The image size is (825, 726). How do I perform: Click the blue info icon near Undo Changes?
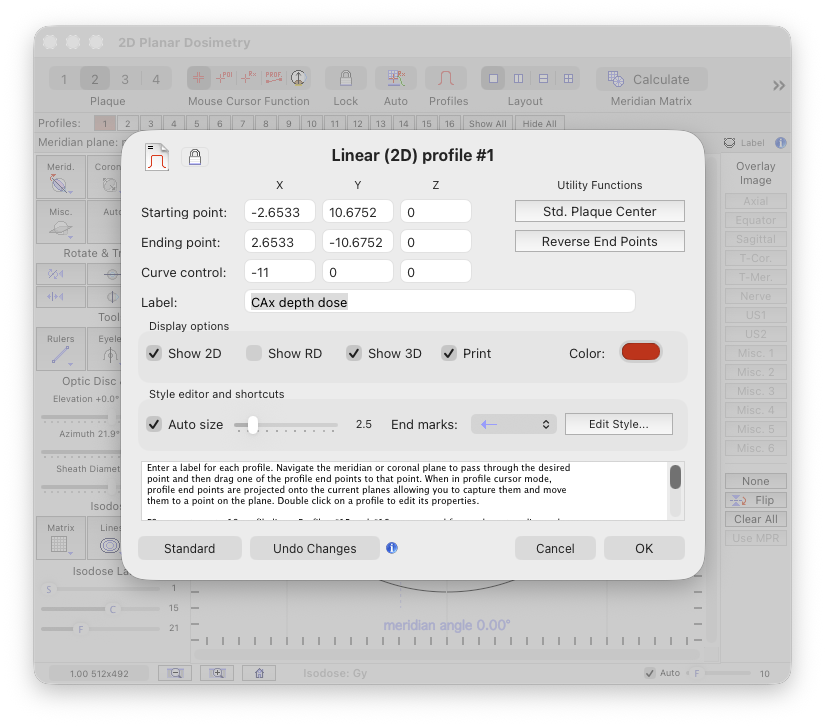click(392, 548)
